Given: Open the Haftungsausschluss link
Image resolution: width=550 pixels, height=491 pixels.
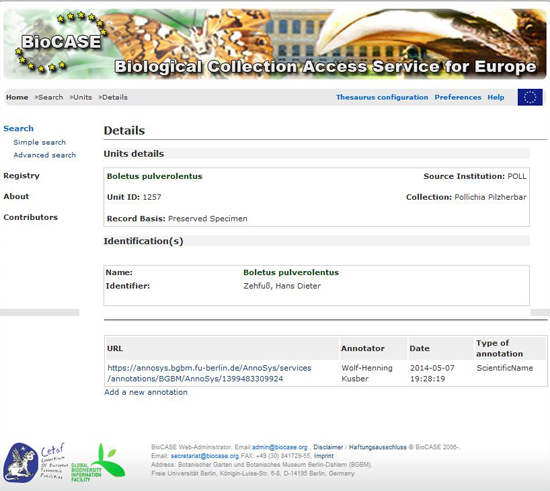Looking at the screenshot, I should 378,447.
